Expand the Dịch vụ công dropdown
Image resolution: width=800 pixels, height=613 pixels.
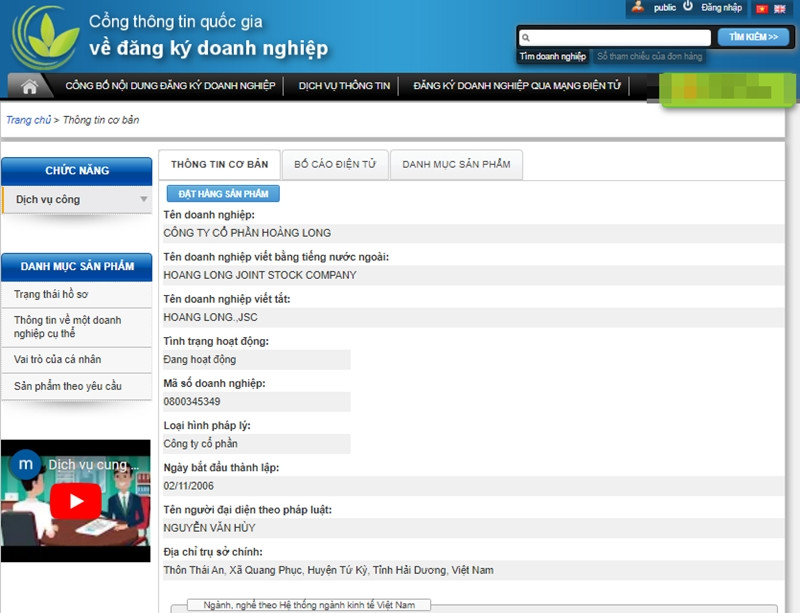[x=144, y=200]
